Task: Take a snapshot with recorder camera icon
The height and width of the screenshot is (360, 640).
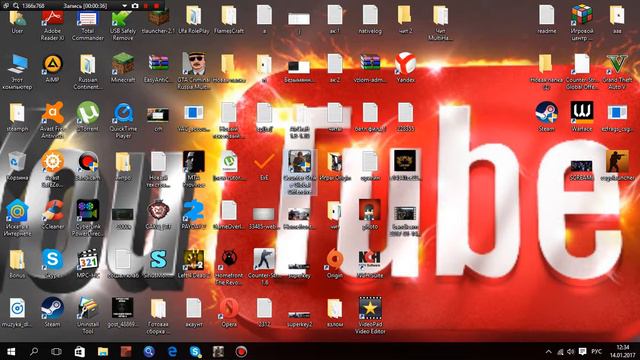Action: pos(135,6)
